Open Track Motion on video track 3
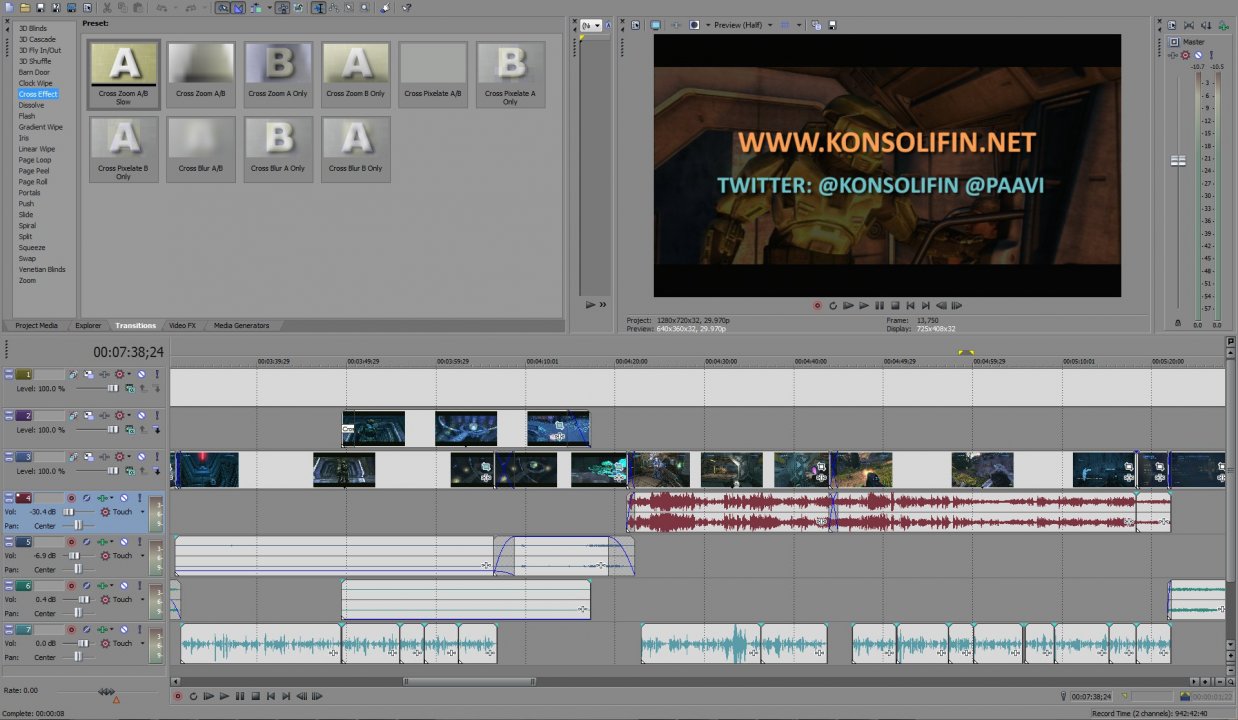 [89, 457]
